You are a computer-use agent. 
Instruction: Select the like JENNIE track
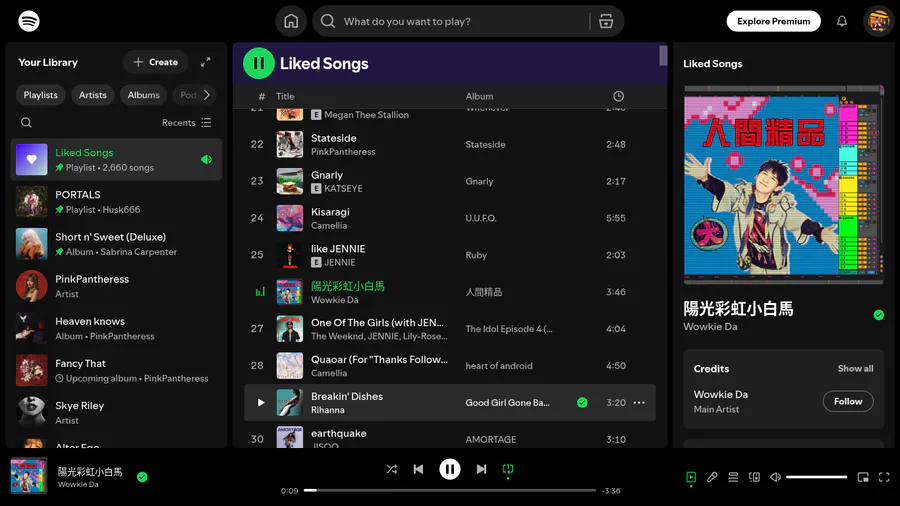pyautogui.click(x=449, y=255)
